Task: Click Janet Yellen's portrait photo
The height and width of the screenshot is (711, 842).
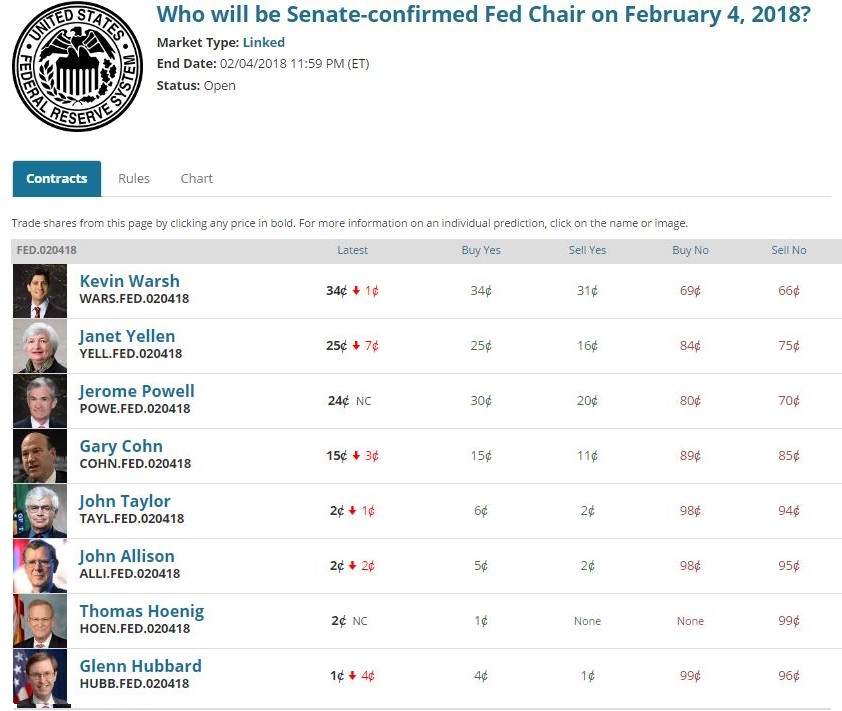Action: (x=40, y=346)
